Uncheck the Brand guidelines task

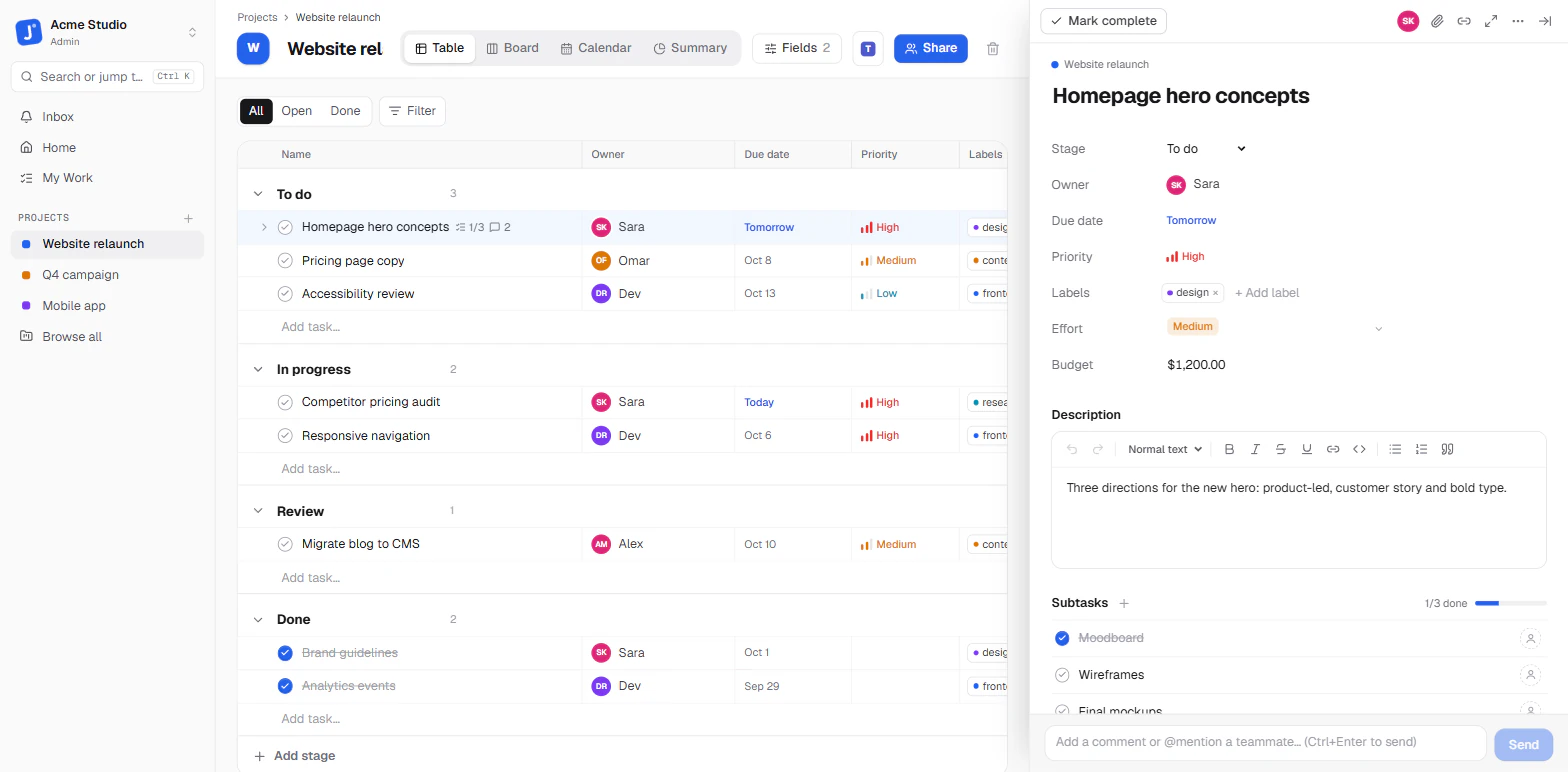click(285, 653)
